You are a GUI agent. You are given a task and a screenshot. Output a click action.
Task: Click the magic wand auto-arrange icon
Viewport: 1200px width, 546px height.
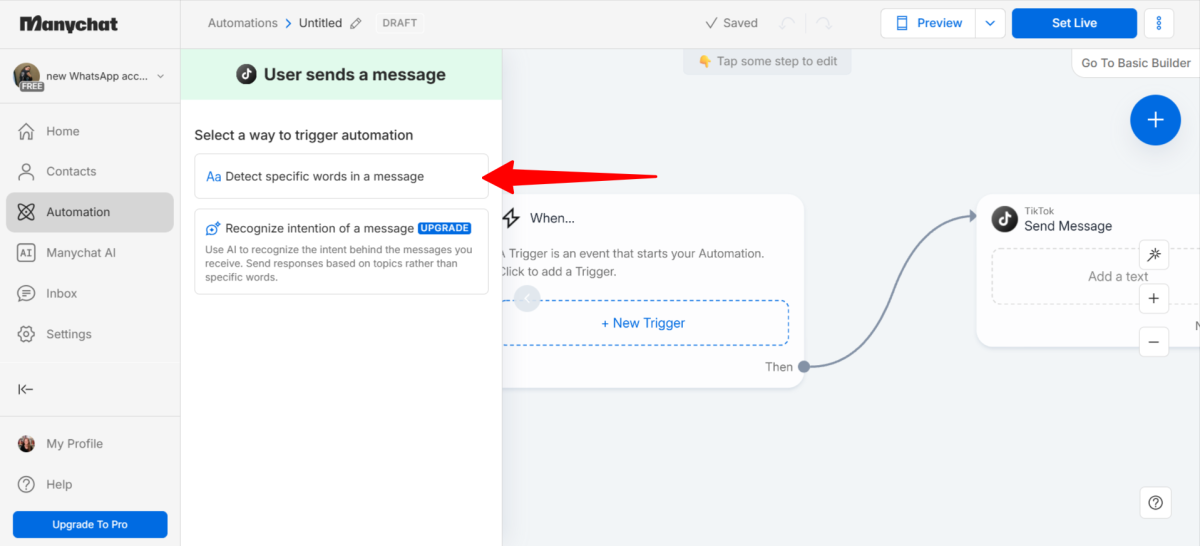pyautogui.click(x=1153, y=255)
